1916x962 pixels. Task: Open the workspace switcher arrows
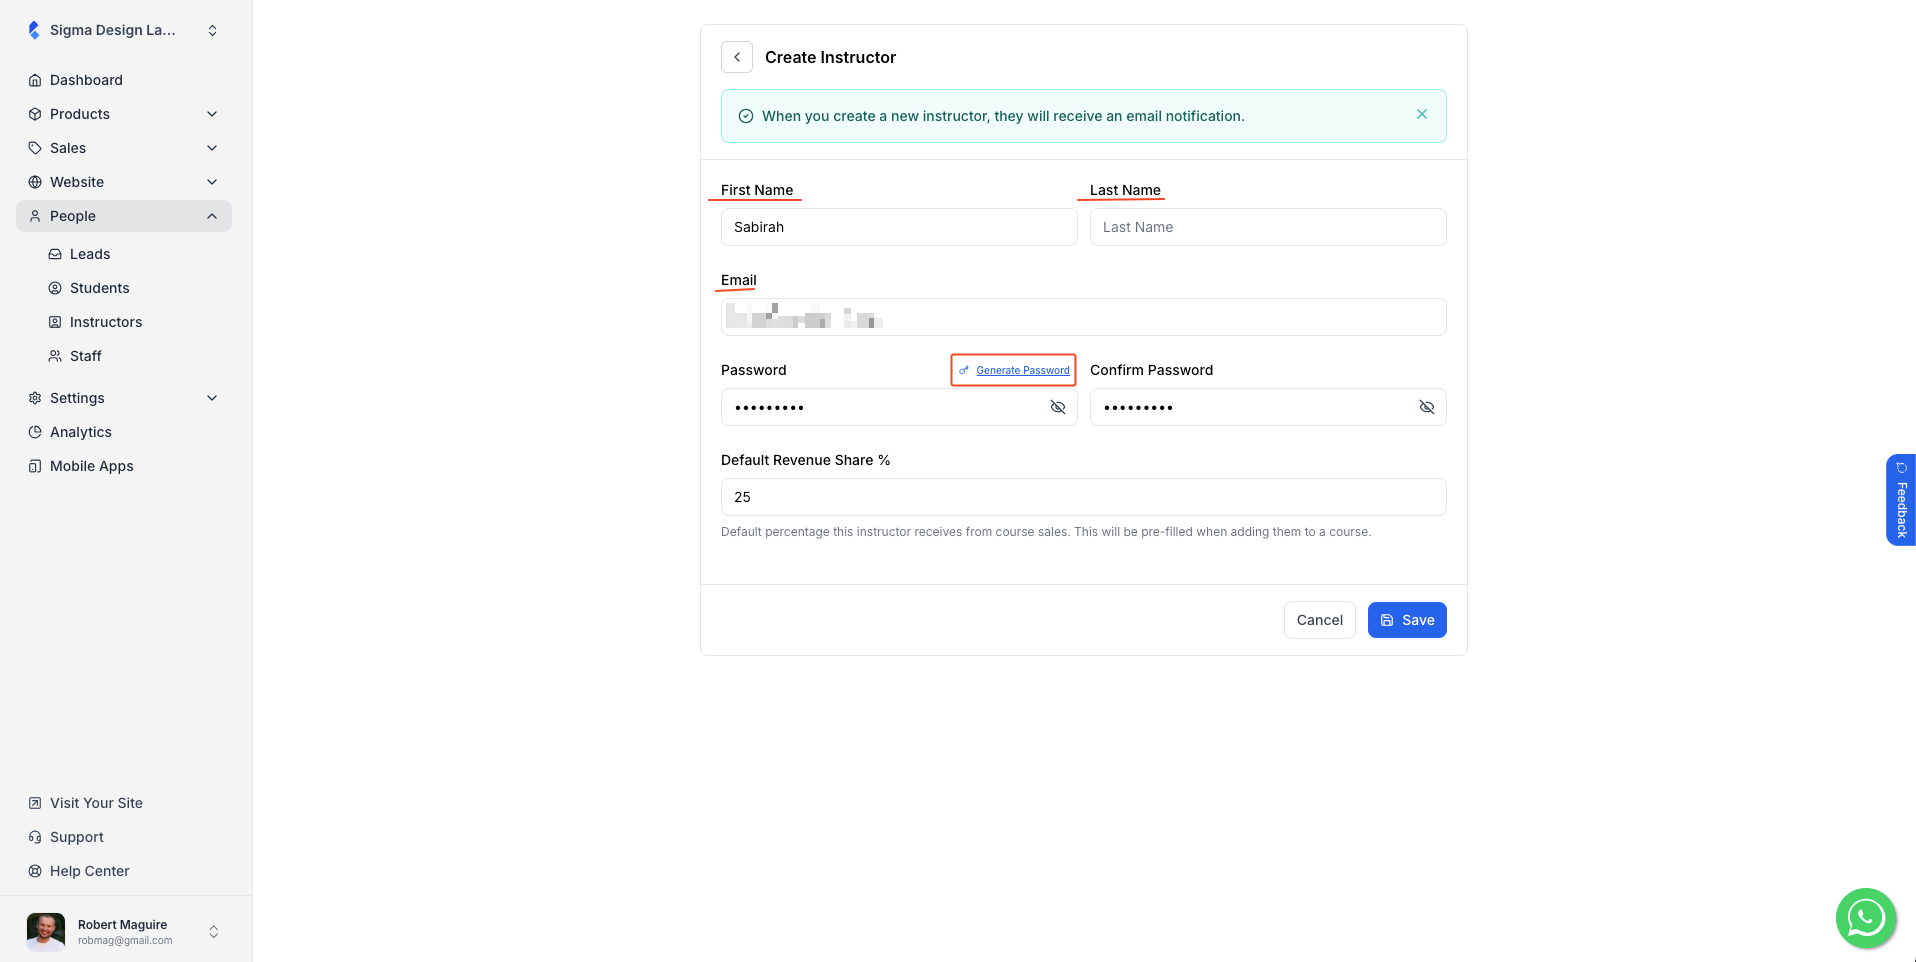click(212, 30)
